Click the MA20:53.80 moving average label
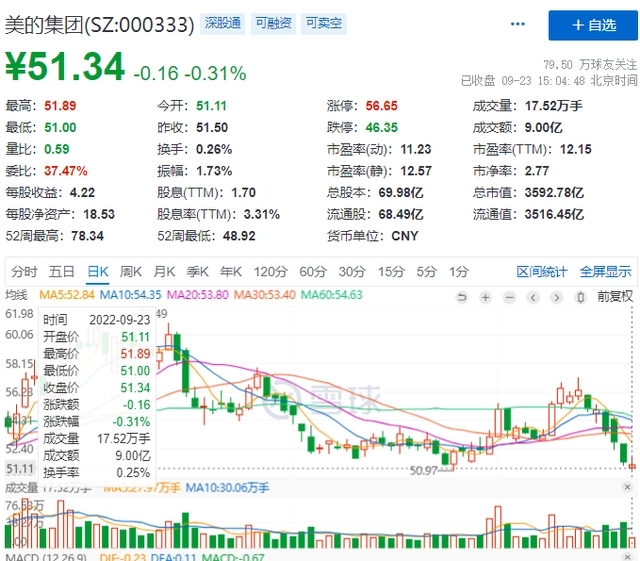 point(198,295)
